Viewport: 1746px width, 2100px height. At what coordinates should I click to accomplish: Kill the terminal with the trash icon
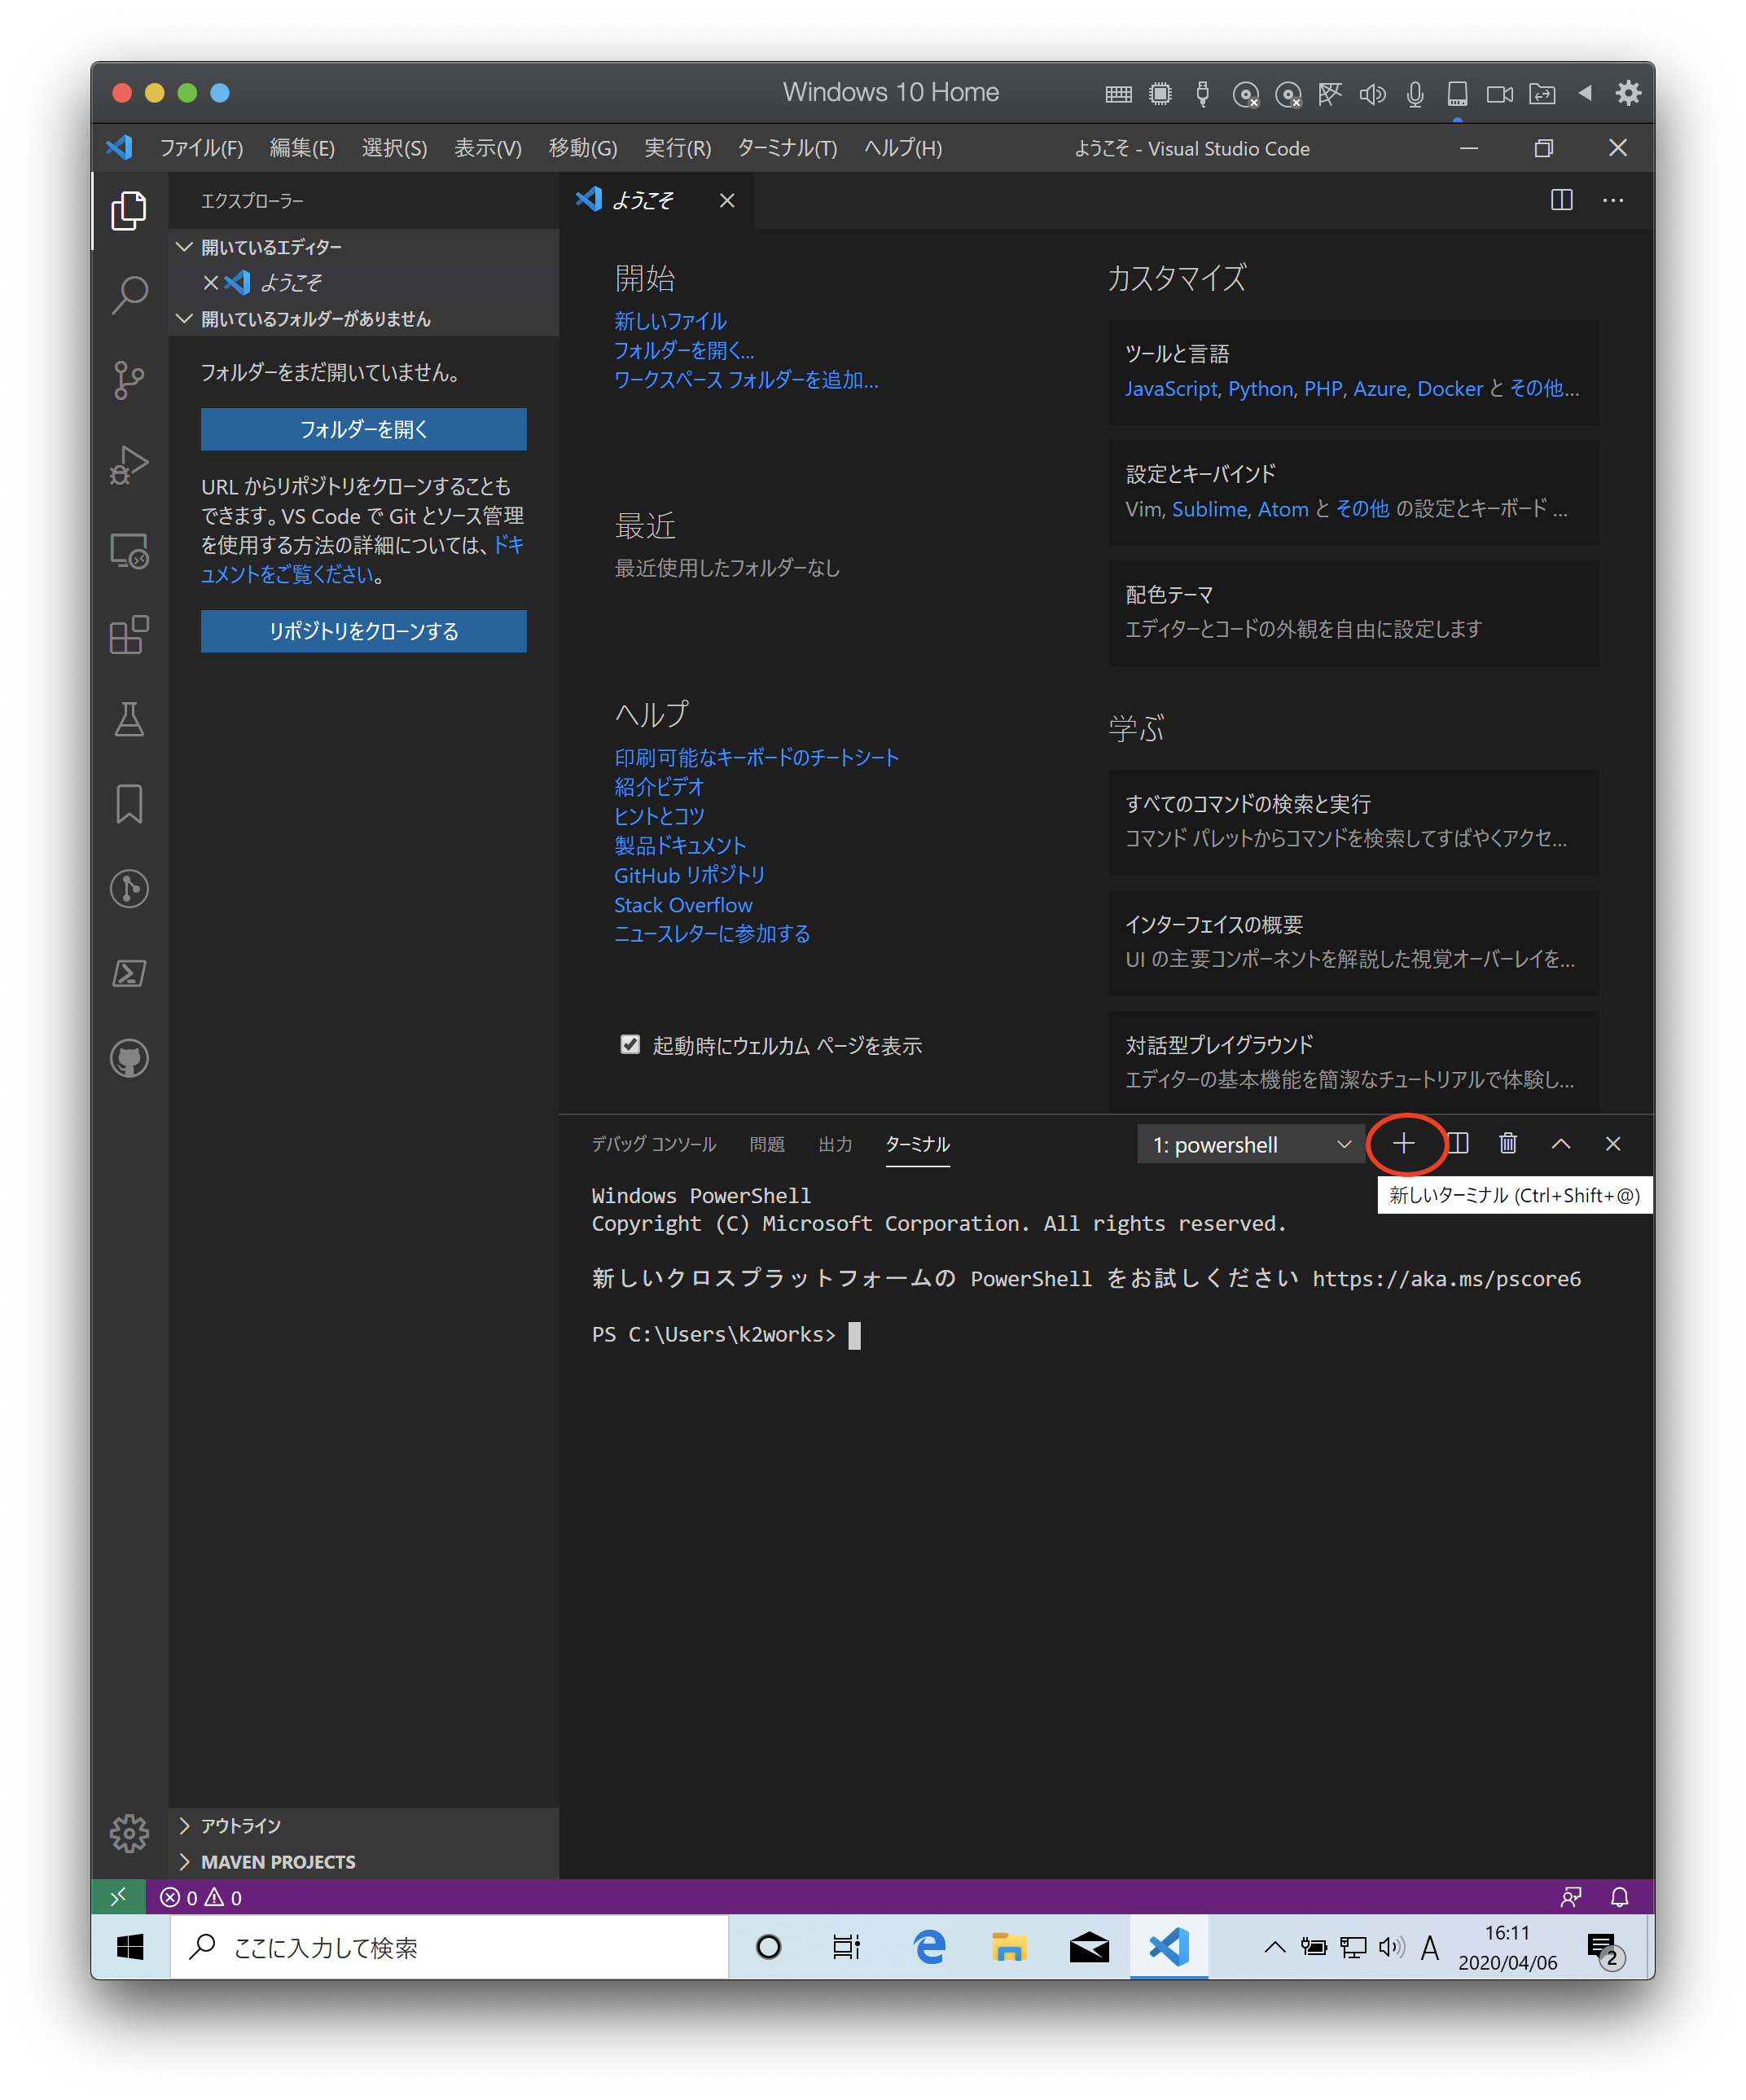click(1508, 1144)
